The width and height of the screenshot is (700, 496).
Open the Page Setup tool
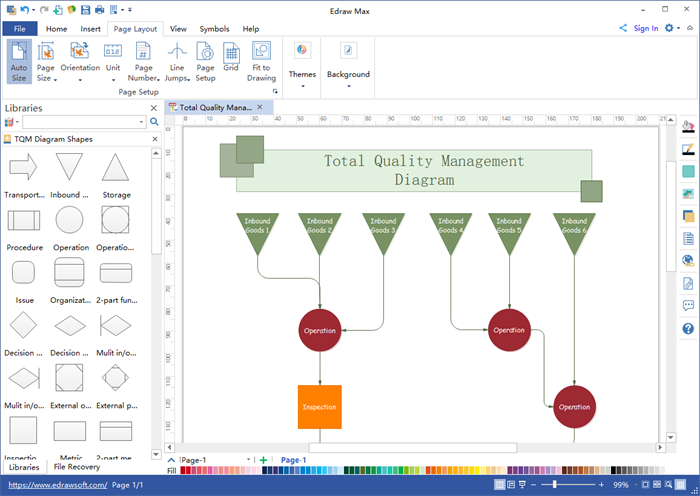[205, 61]
